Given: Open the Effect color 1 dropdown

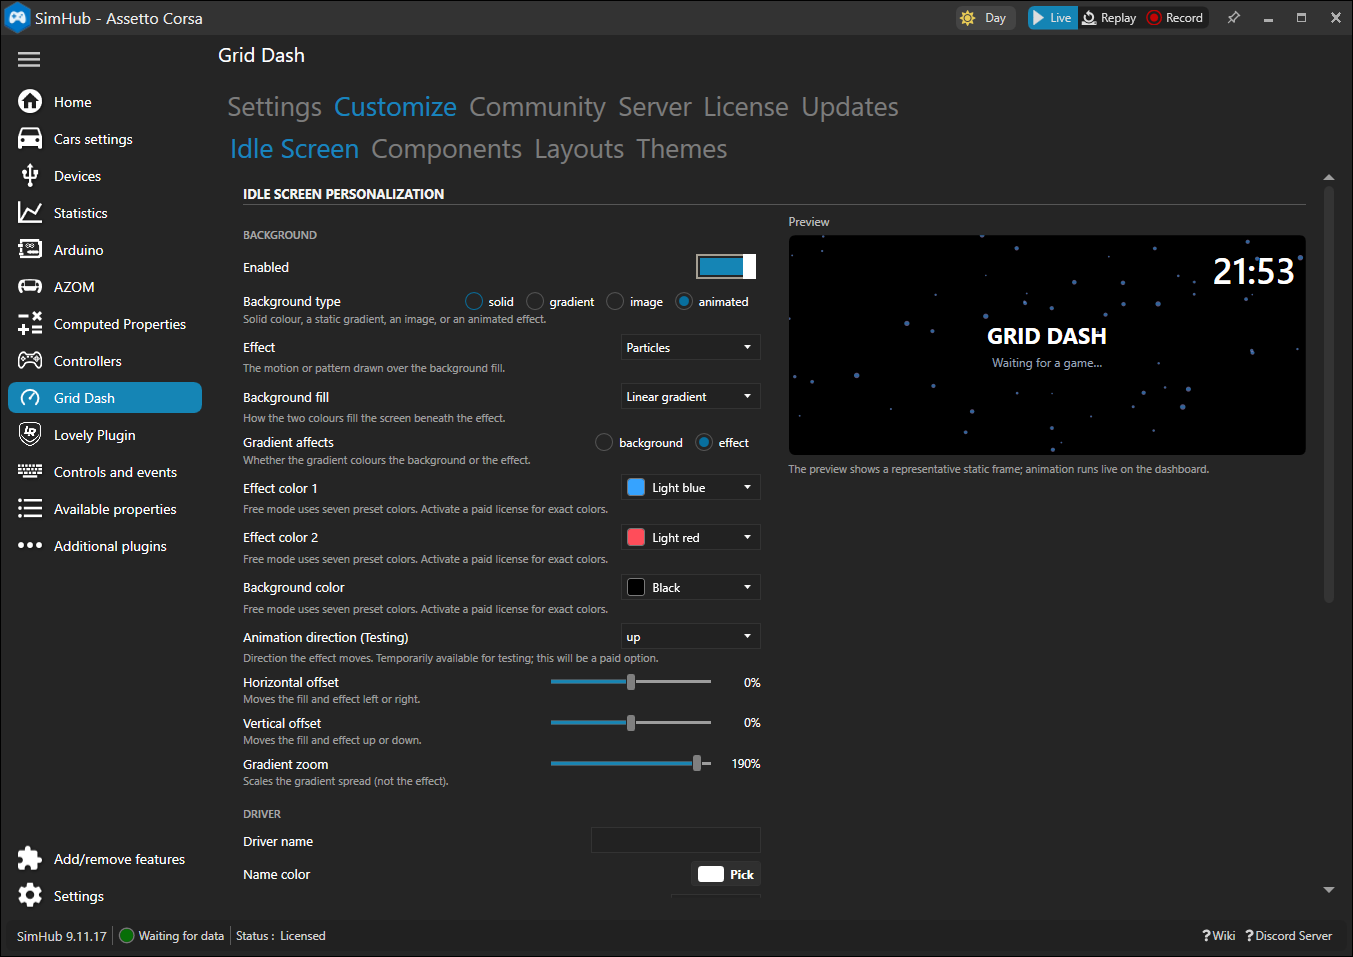Looking at the screenshot, I should [x=691, y=487].
